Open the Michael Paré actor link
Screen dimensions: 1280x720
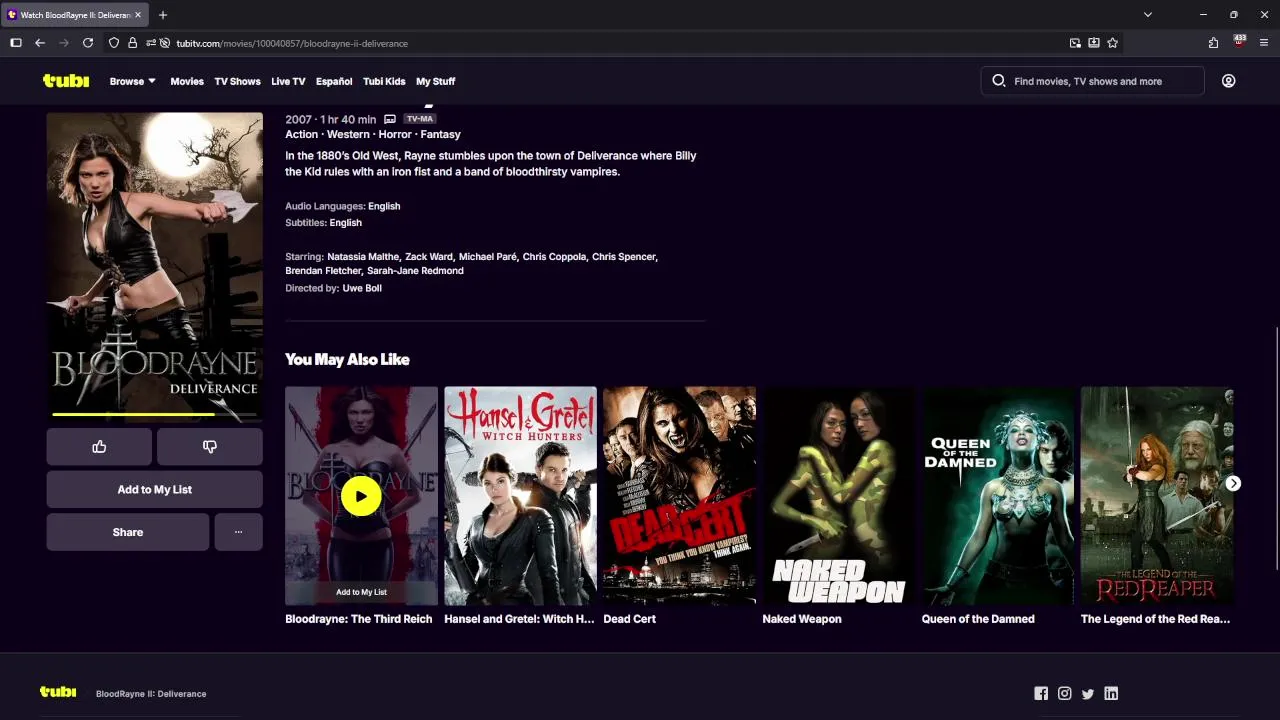click(x=488, y=257)
